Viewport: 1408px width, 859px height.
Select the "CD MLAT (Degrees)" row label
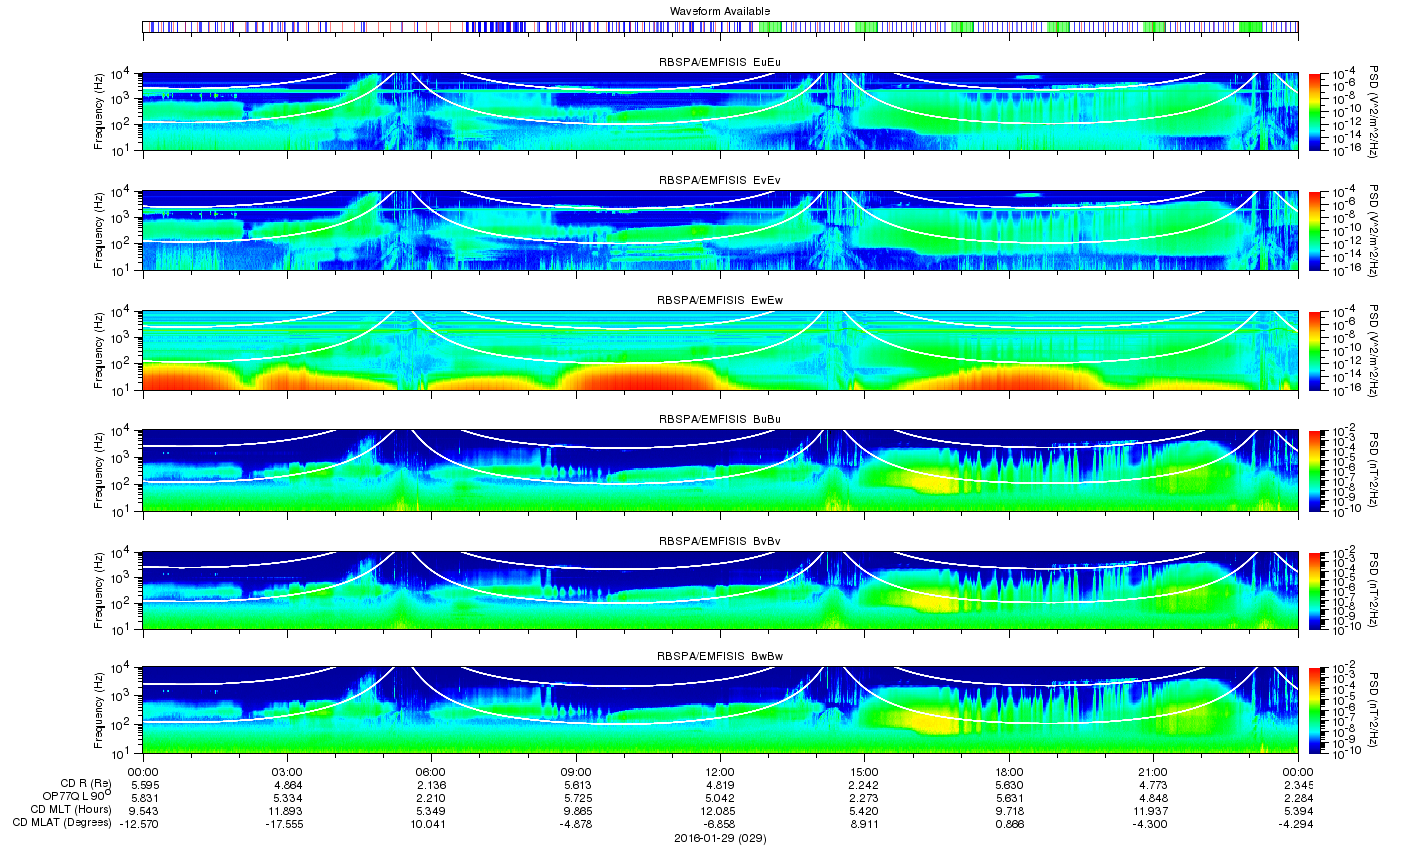pos(62,822)
